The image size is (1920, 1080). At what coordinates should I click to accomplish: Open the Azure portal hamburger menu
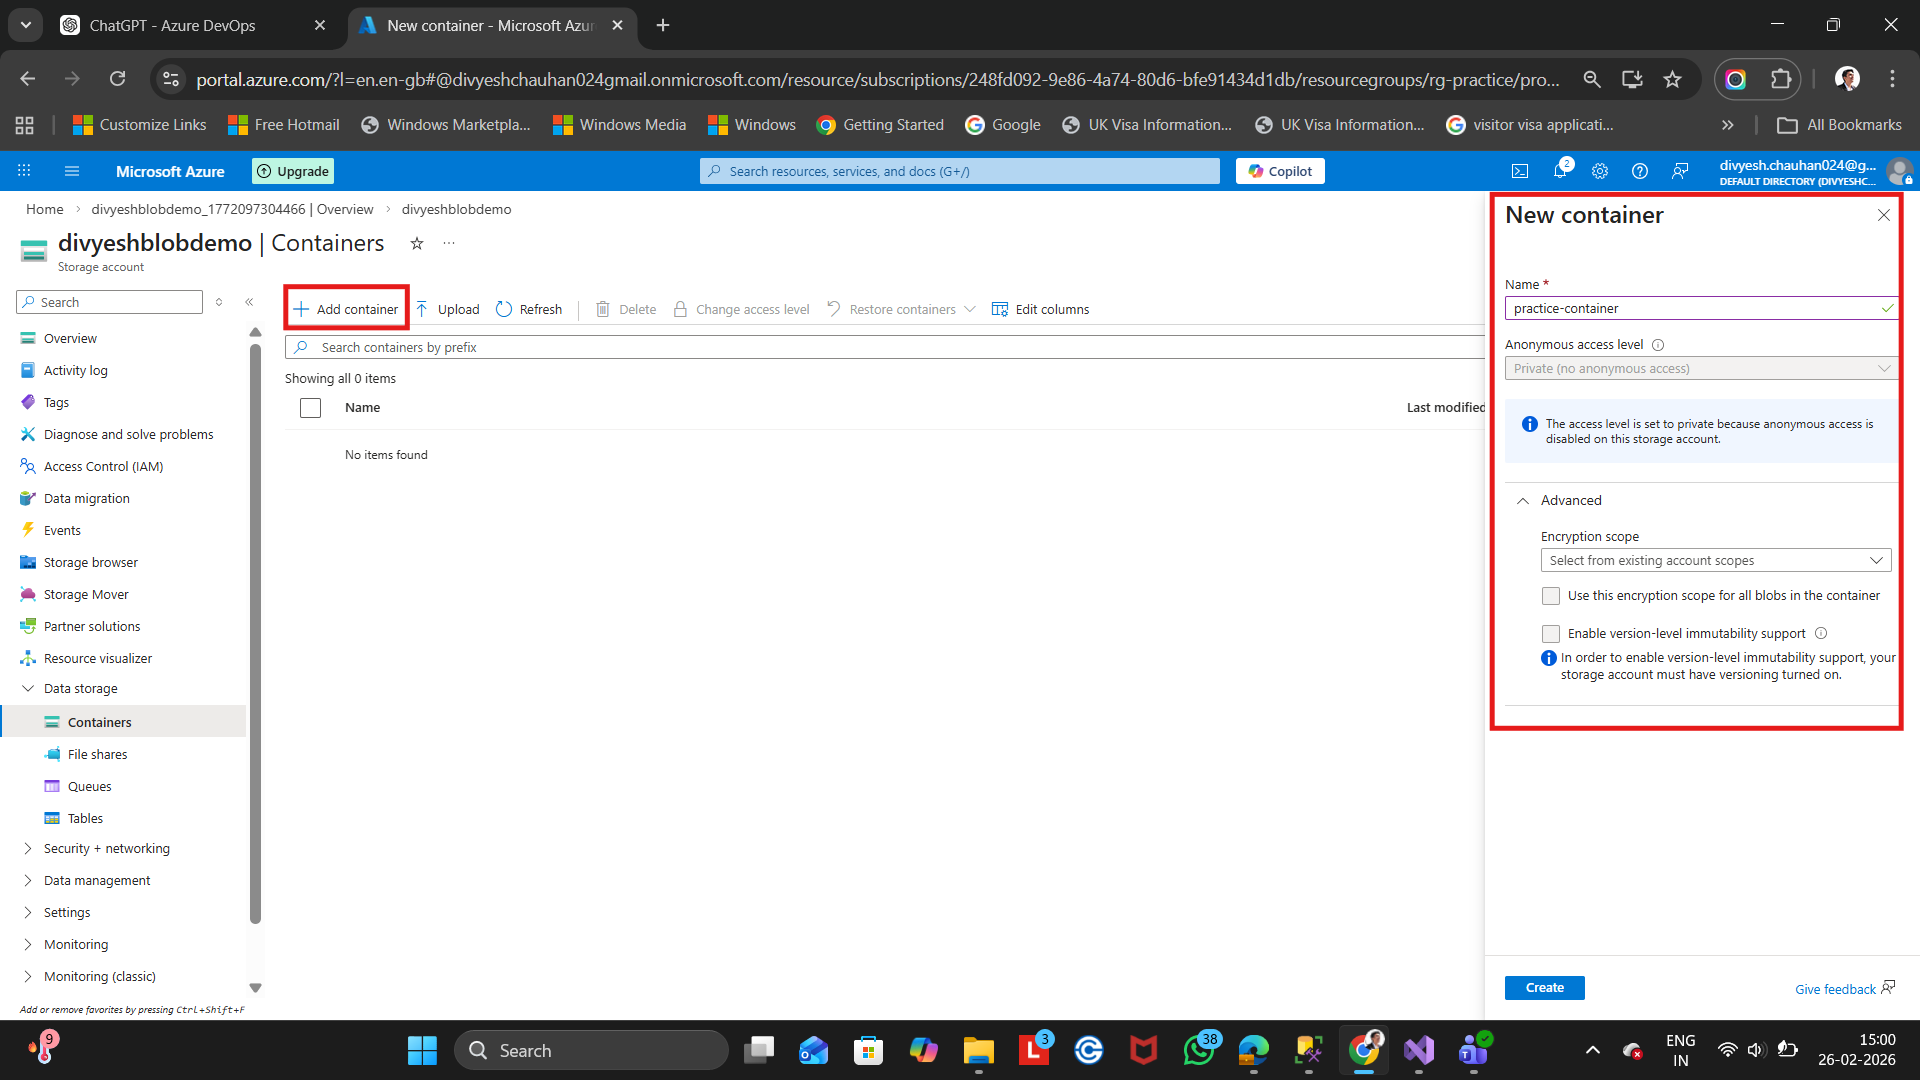[x=72, y=171]
